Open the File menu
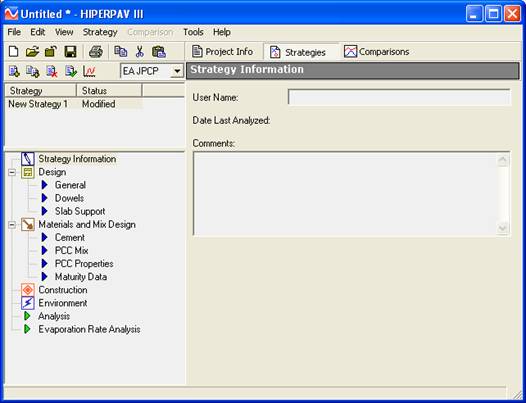 pos(14,32)
